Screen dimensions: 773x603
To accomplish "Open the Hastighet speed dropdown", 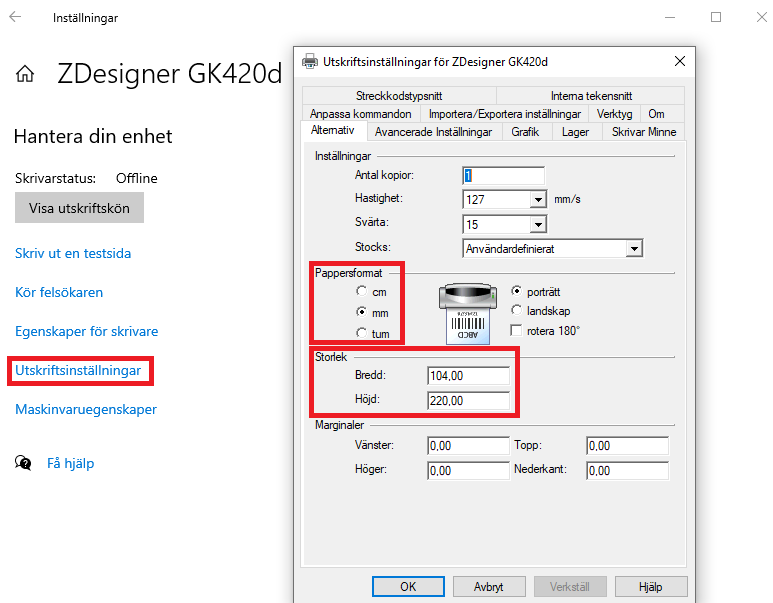I will pos(537,200).
